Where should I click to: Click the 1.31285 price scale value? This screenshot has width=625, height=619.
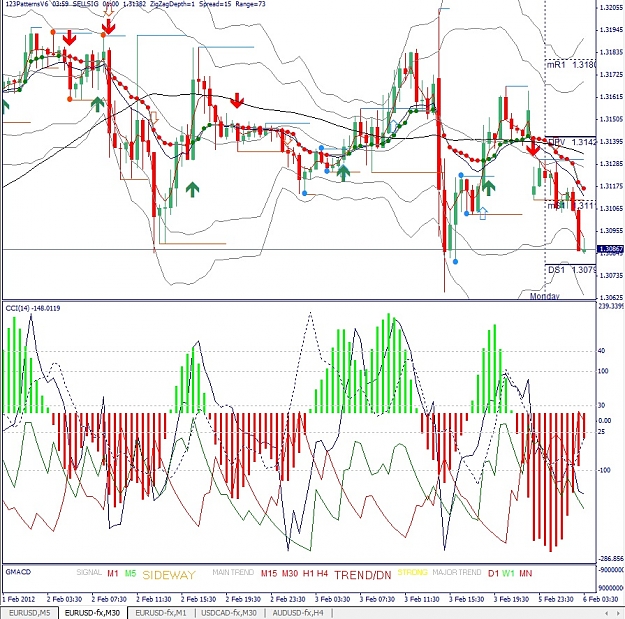point(611,164)
